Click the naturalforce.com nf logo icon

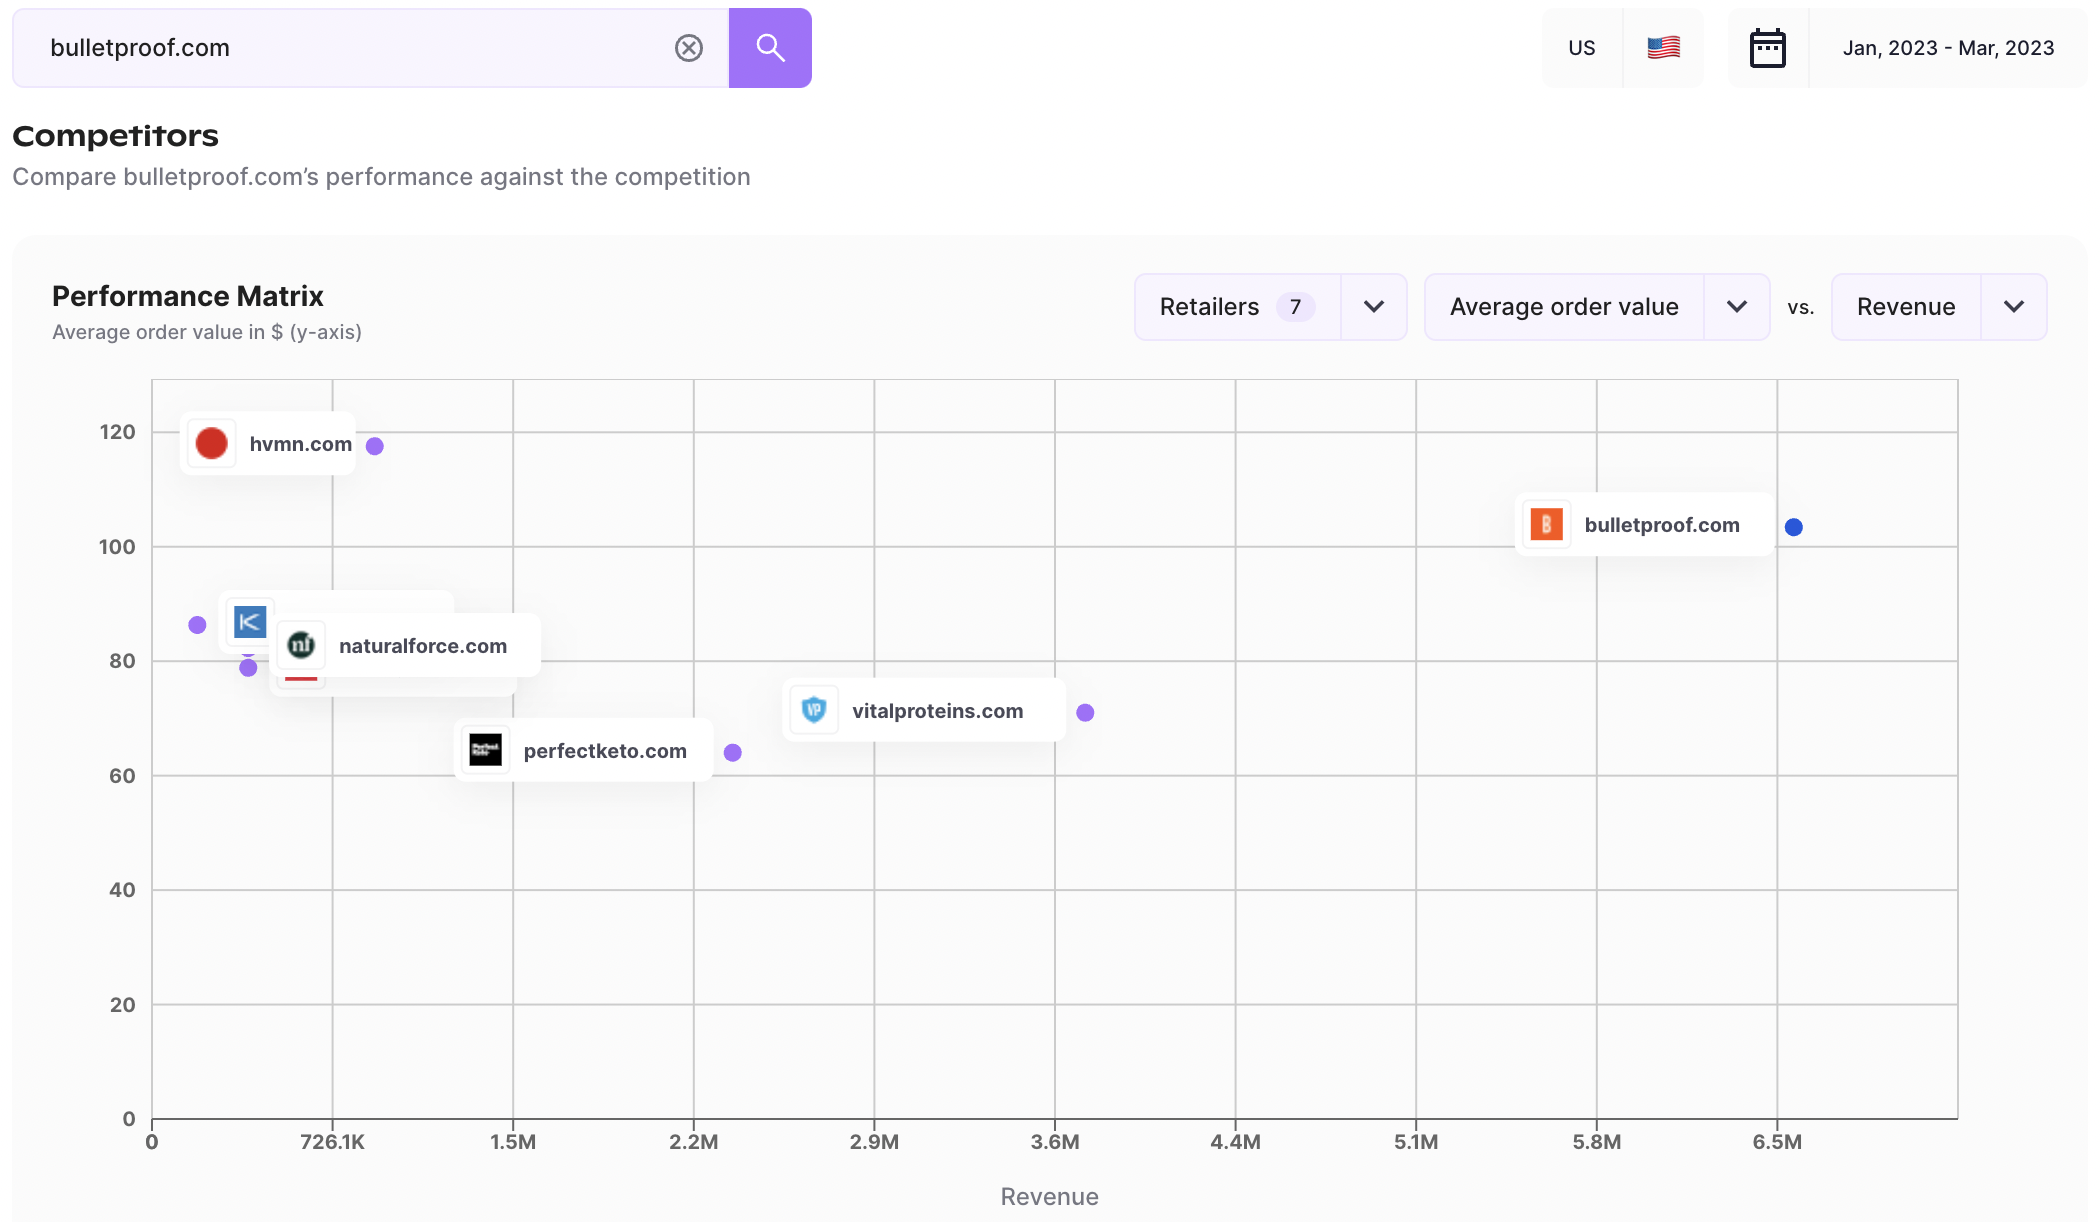pyautogui.click(x=301, y=646)
